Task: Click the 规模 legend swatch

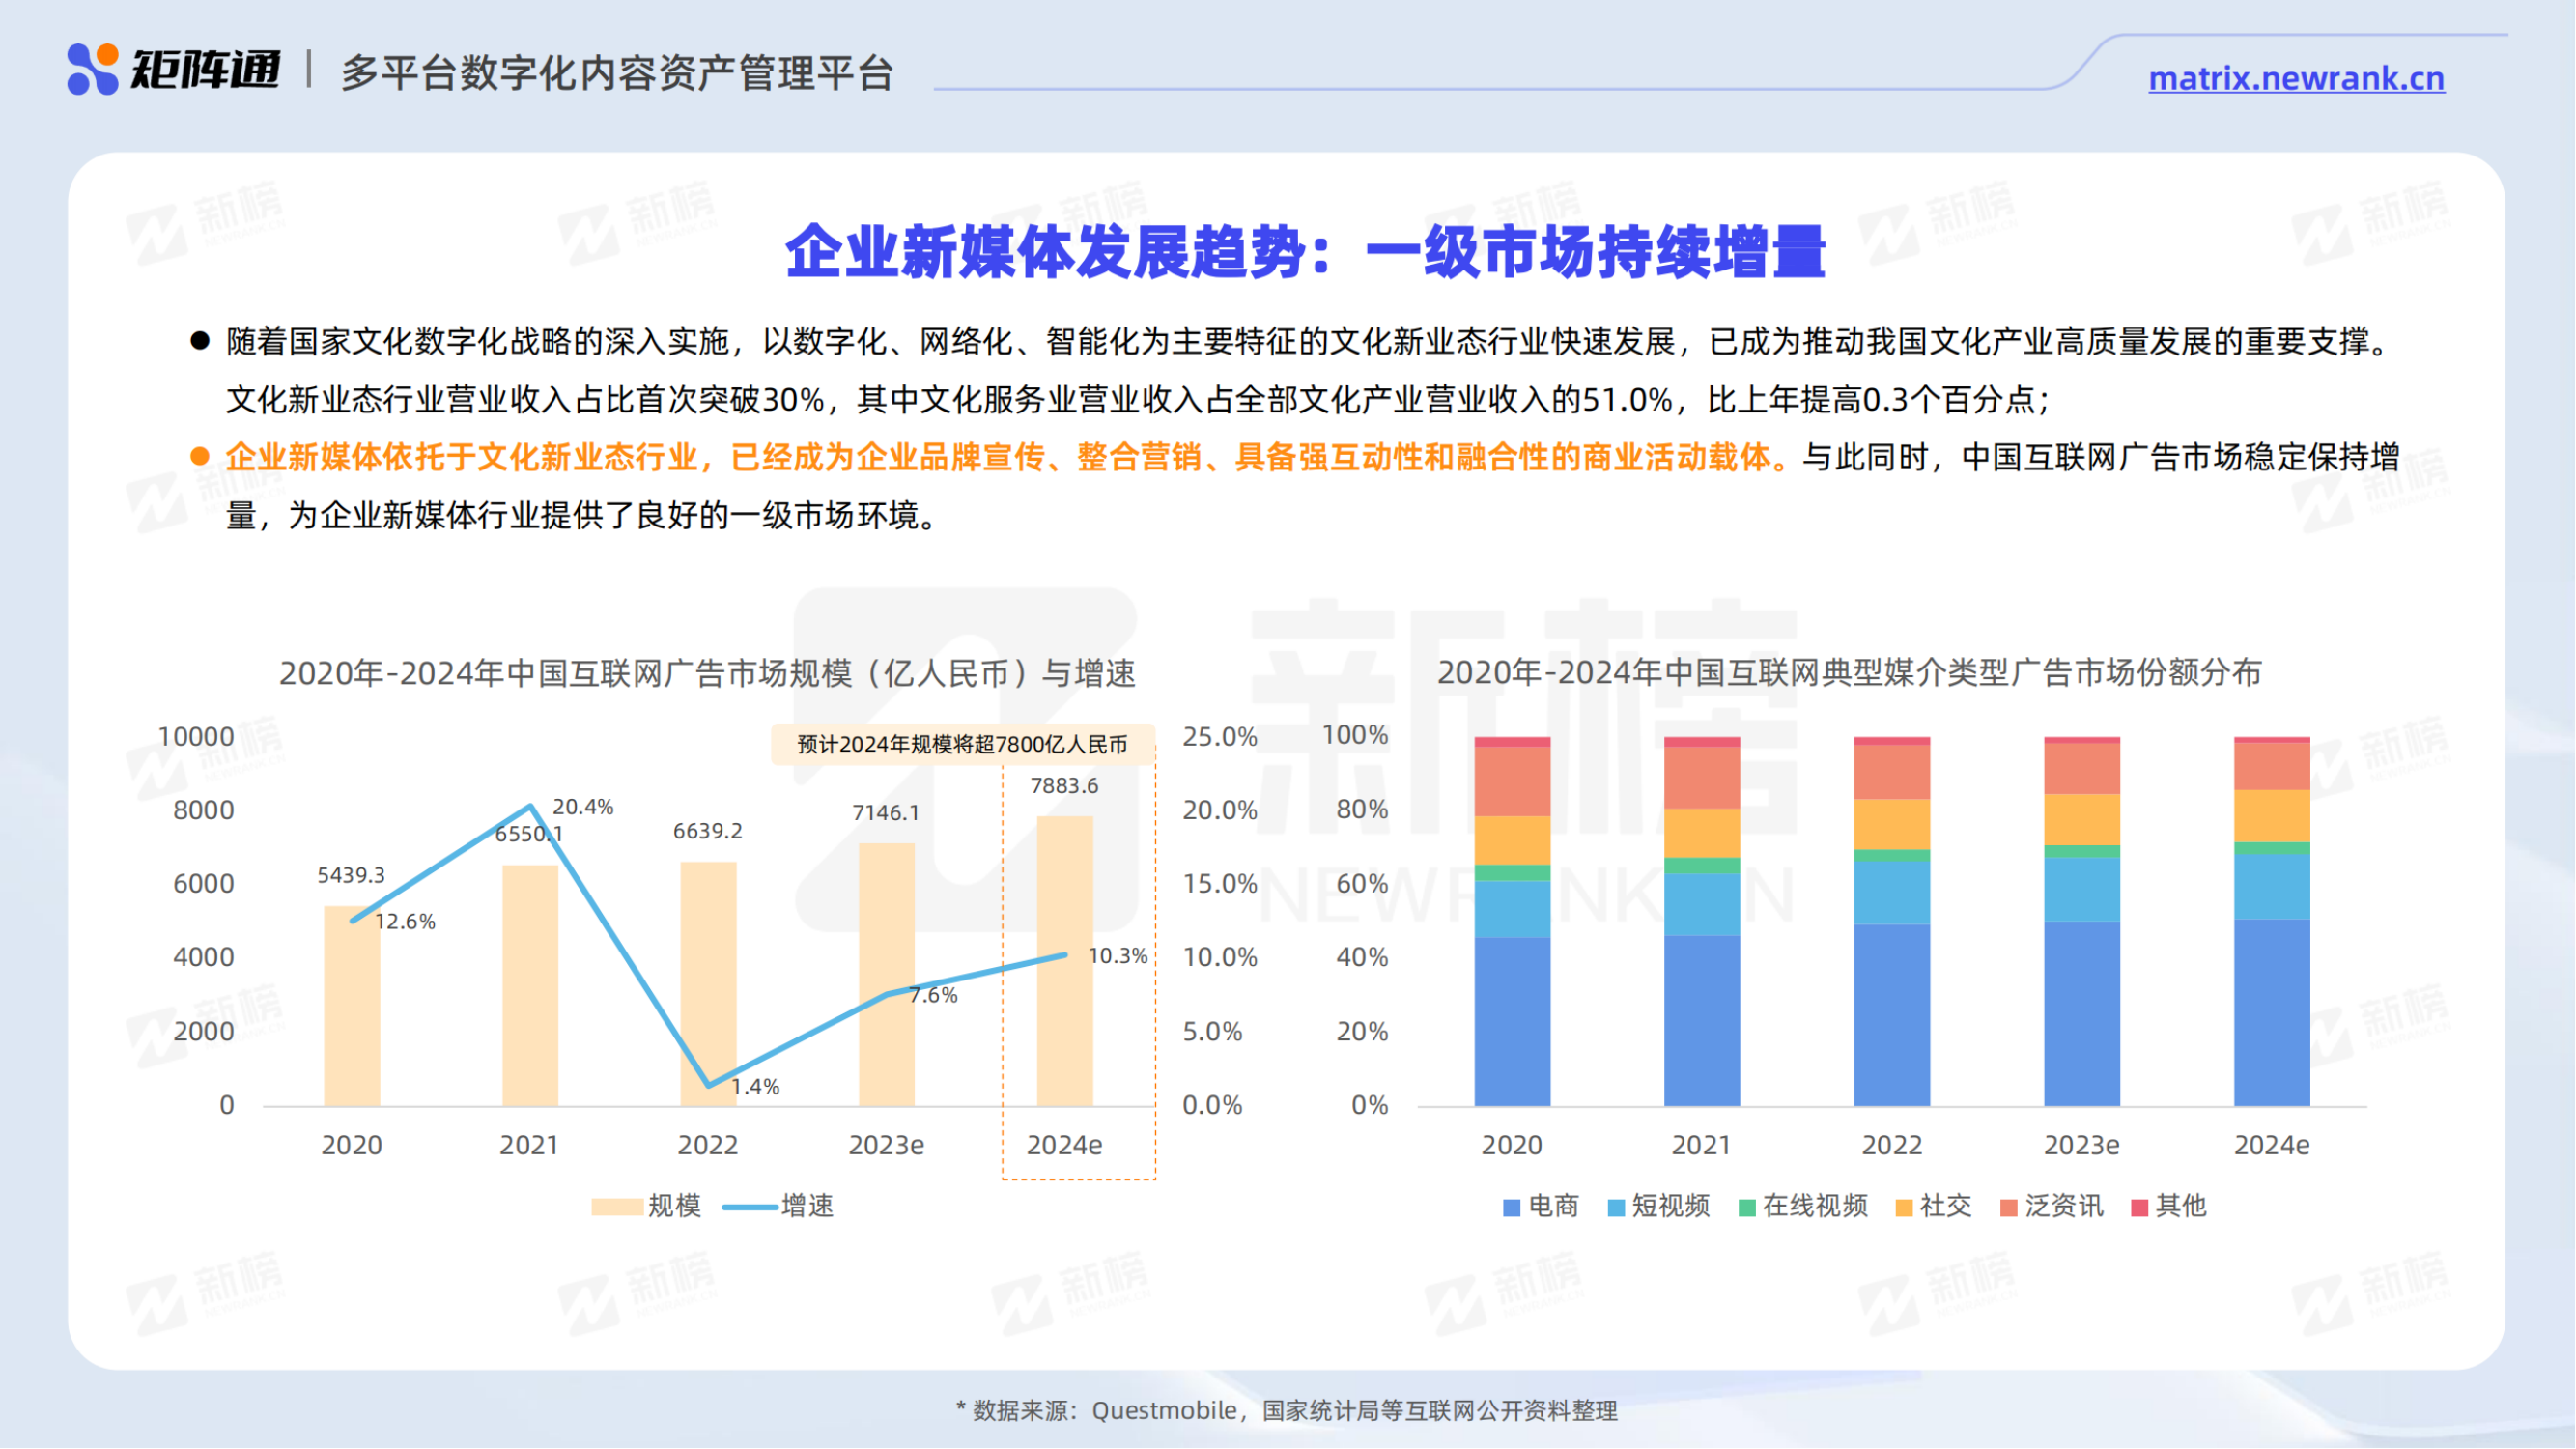Action: click(616, 1207)
